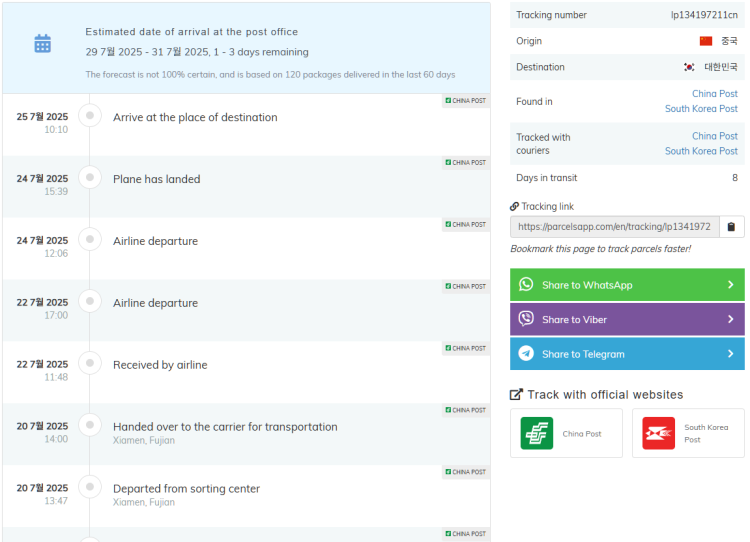This screenshot has width=750, height=542.
Task: Open China Post link in Found in row
Action: 715,94
